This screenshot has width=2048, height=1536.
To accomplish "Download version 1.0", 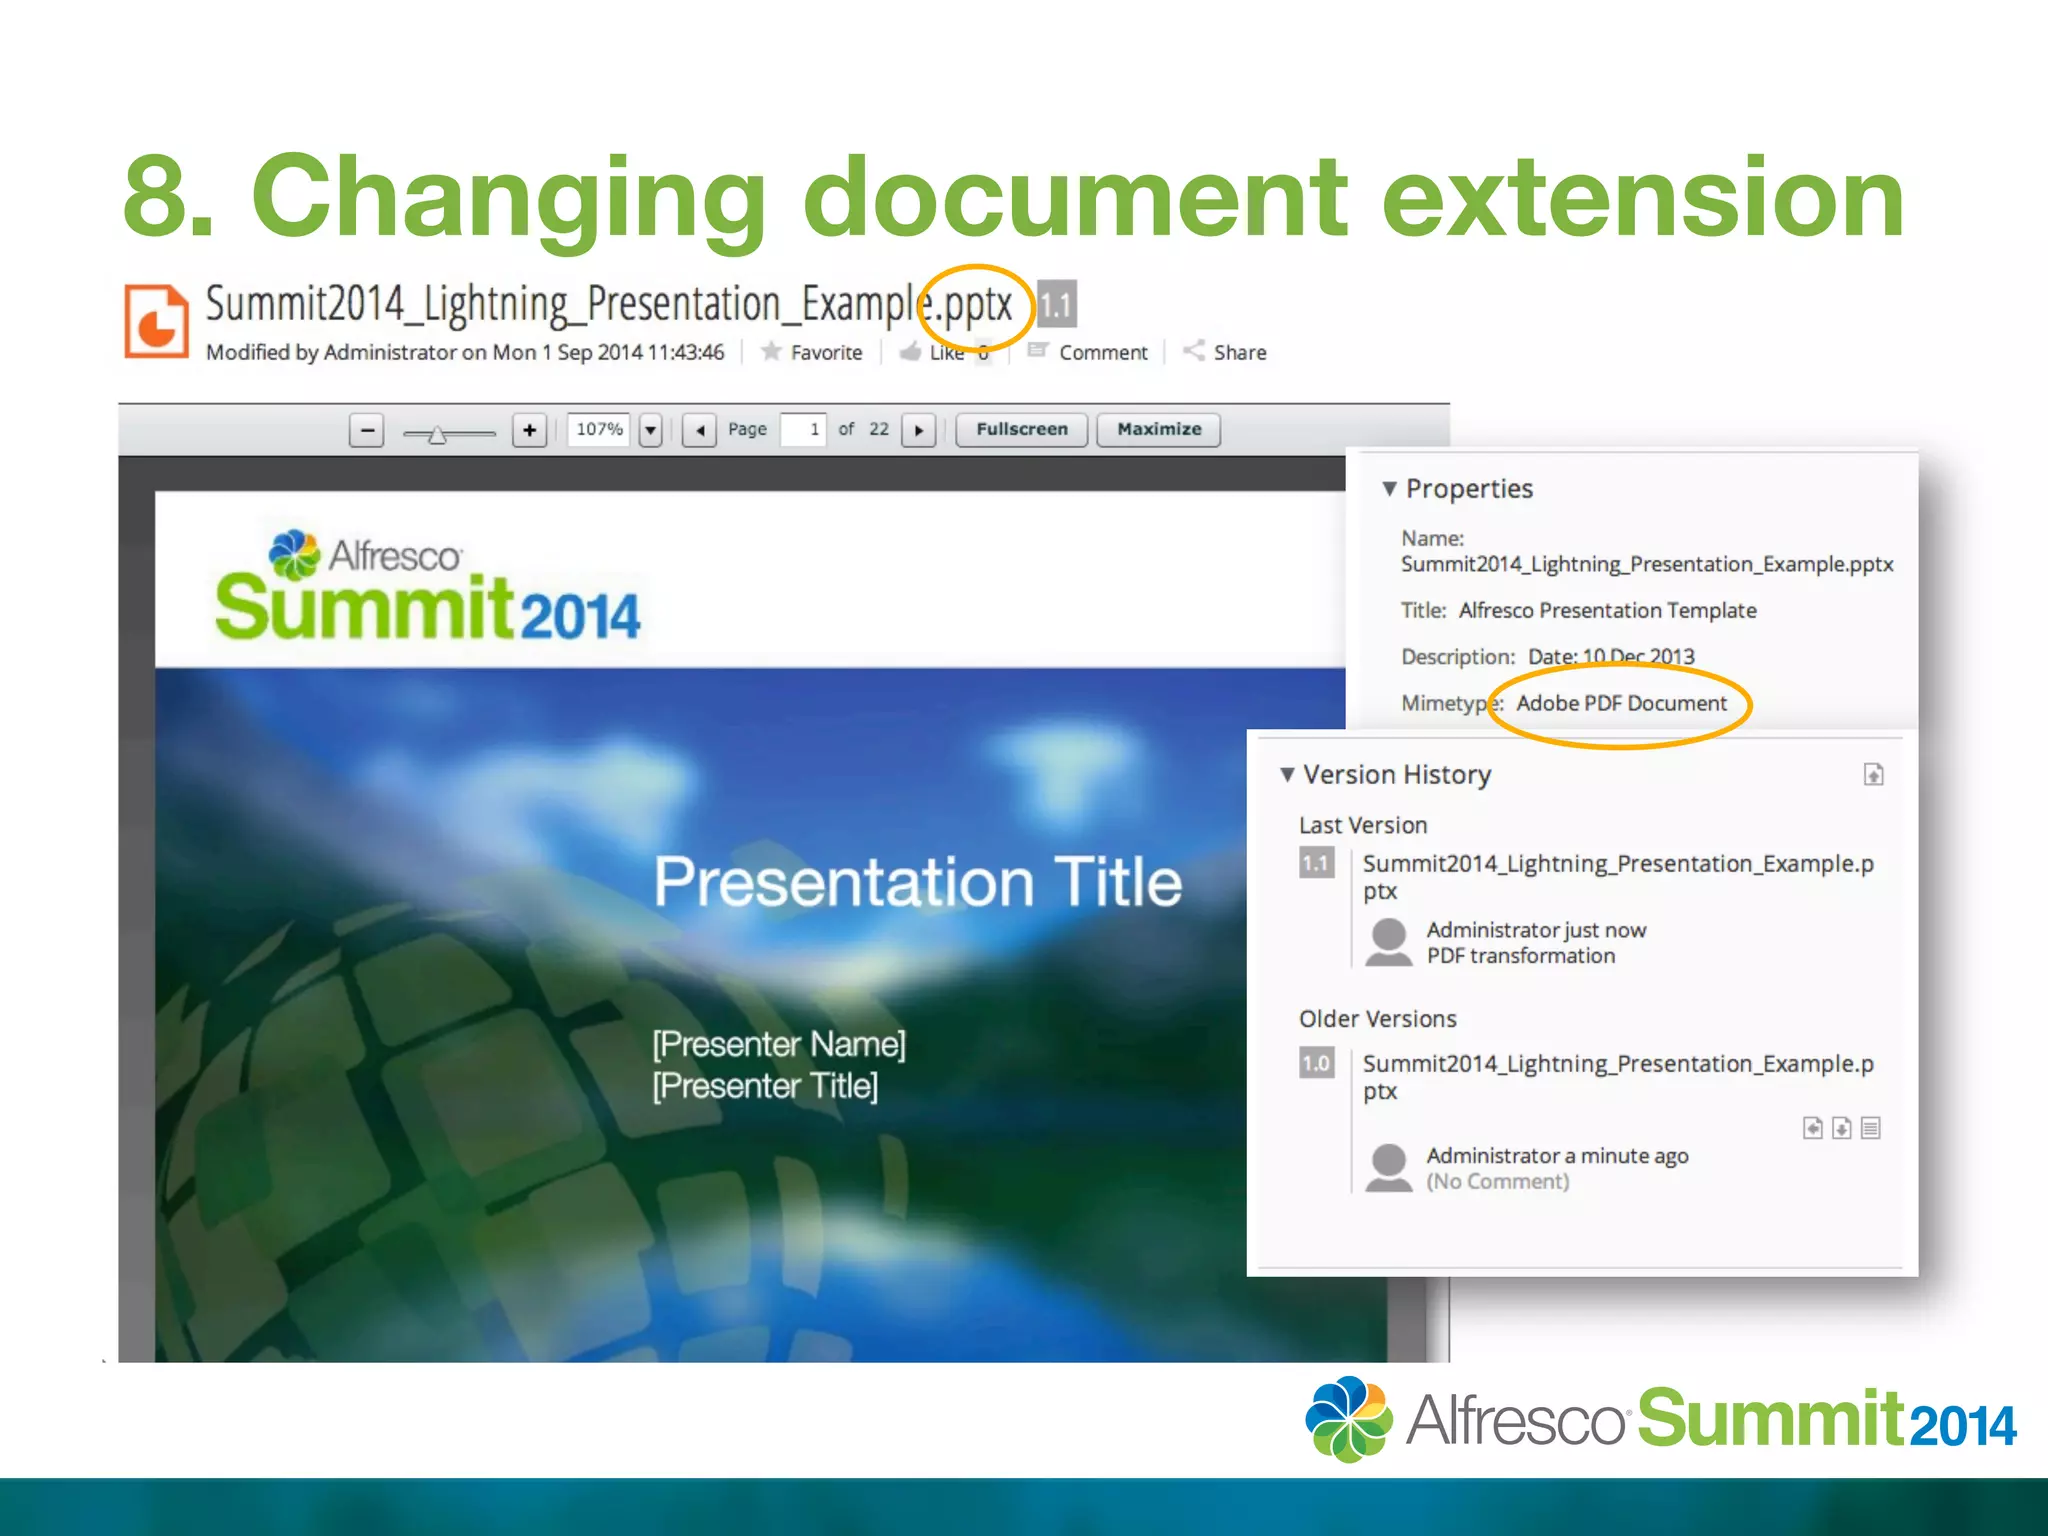I will [1842, 1128].
